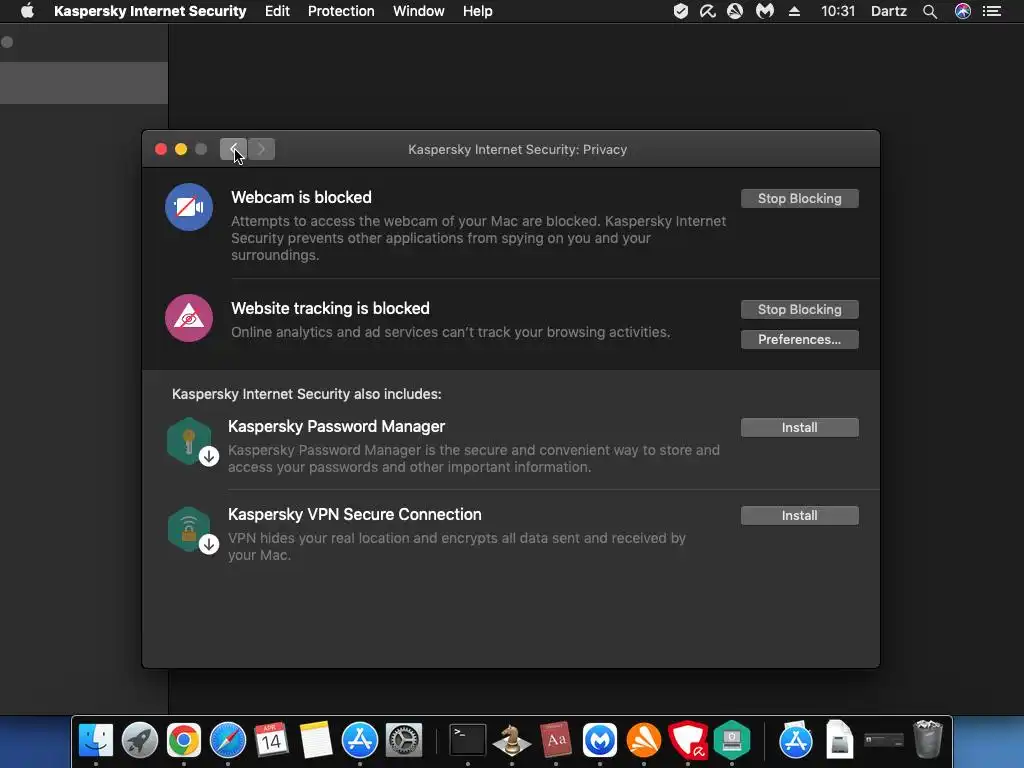Open Finder from the Dock
This screenshot has width=1024, height=768.
coord(96,741)
